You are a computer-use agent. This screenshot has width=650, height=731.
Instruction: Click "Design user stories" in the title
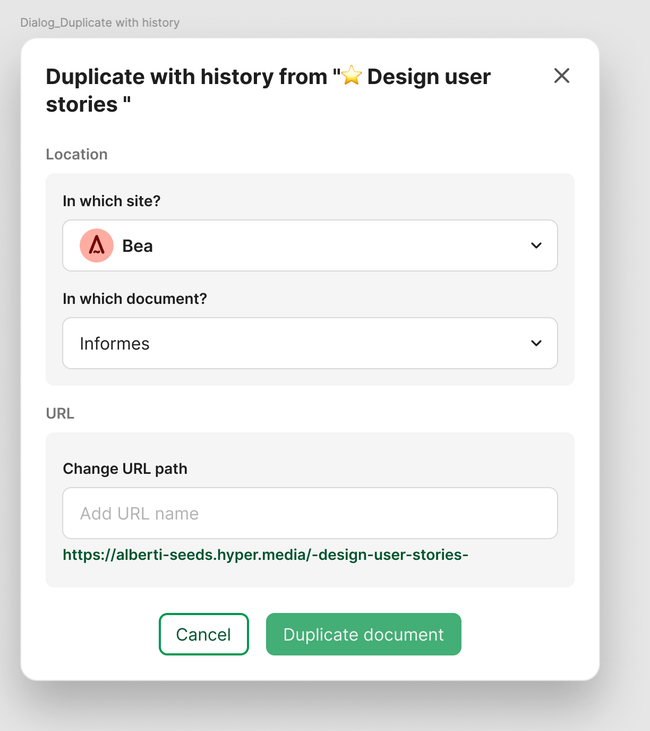428,77
